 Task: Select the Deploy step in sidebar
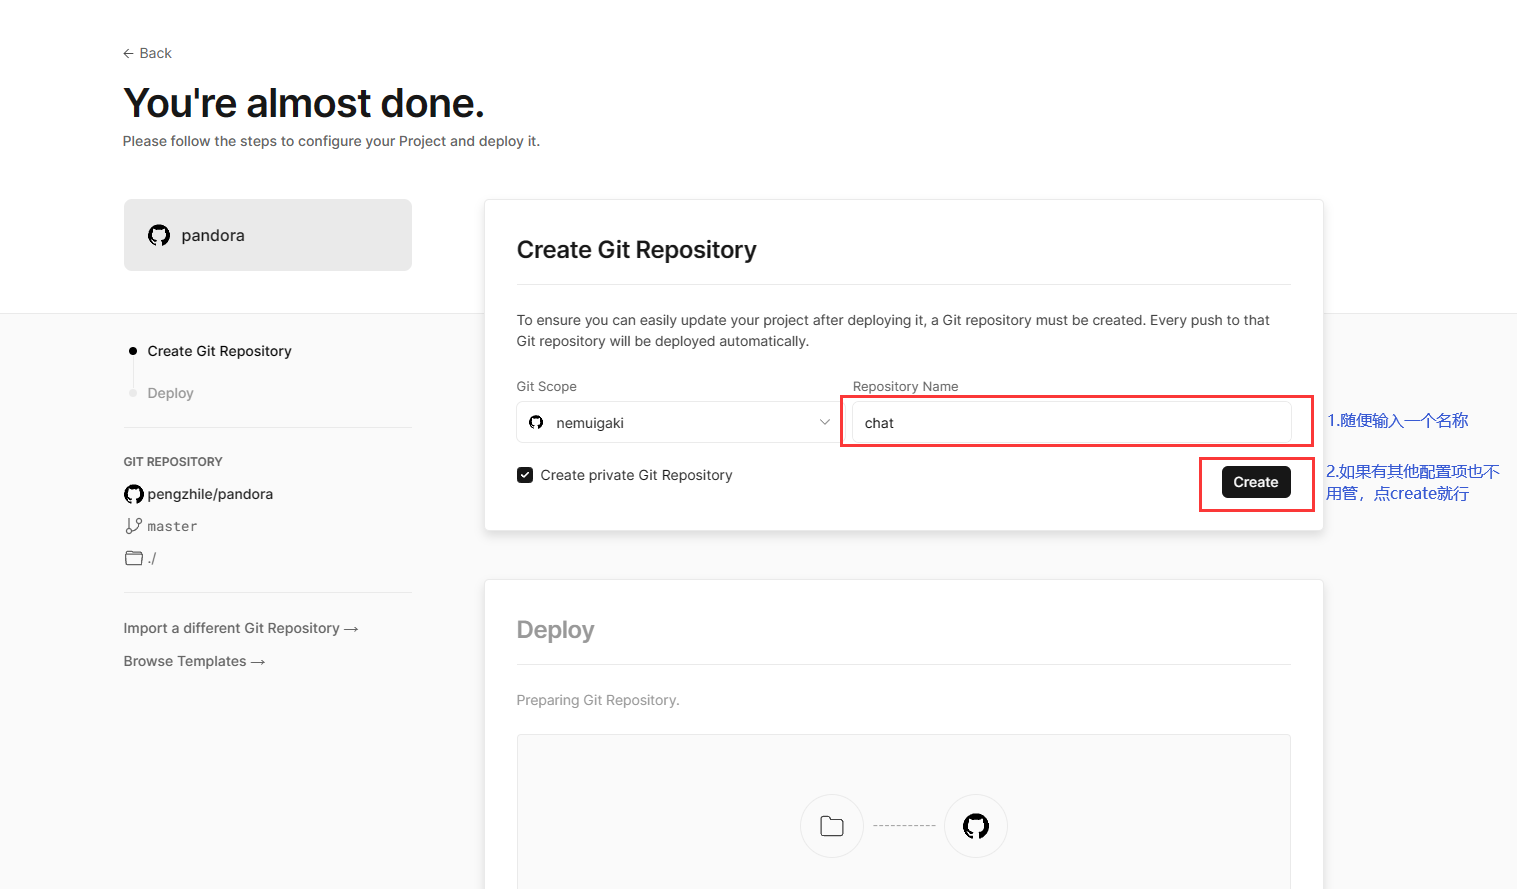(x=170, y=393)
